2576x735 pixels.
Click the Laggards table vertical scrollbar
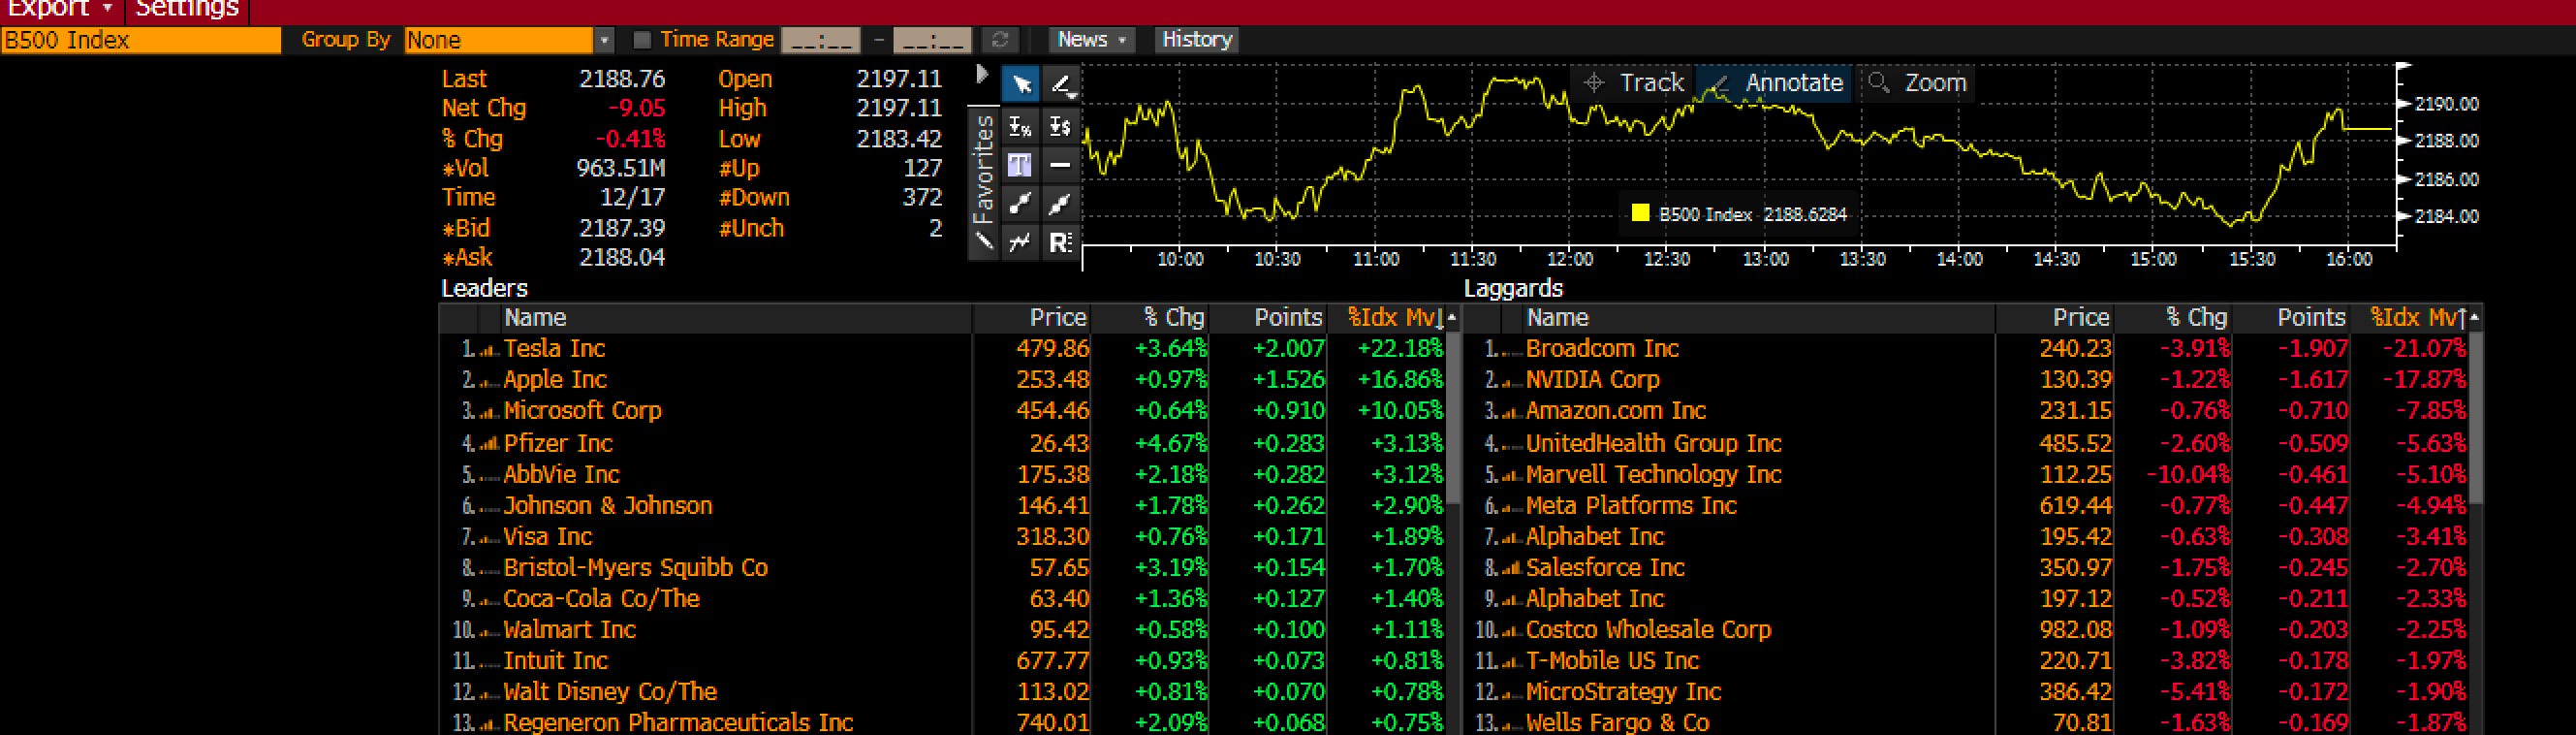[x=2475, y=420]
